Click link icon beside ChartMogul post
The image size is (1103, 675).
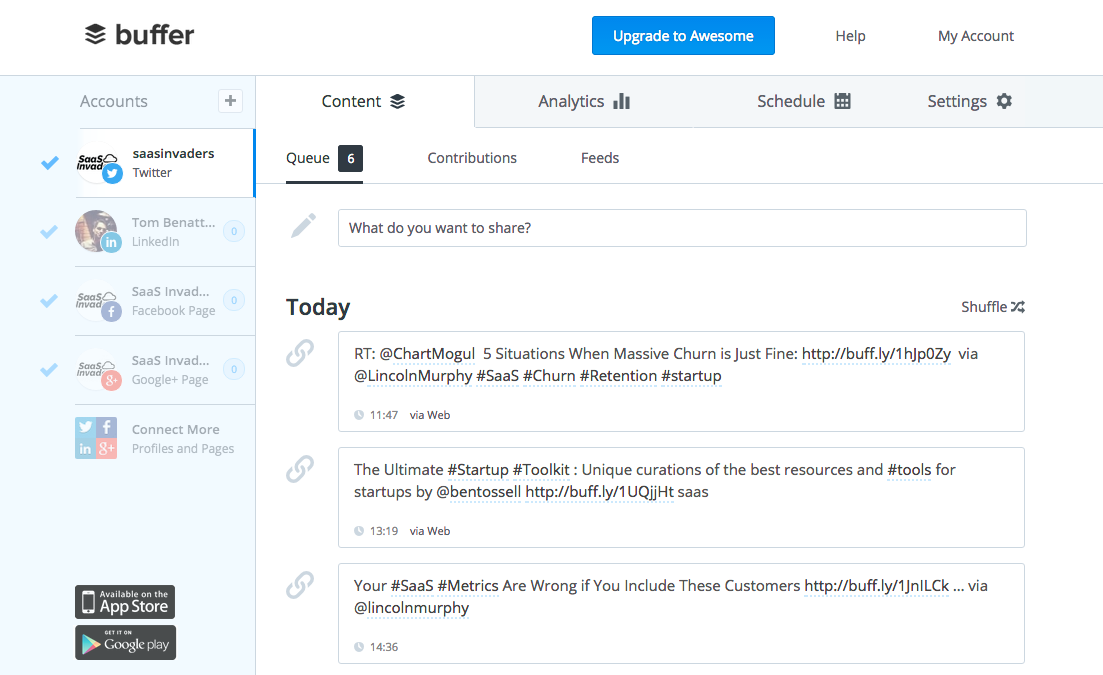coord(300,353)
